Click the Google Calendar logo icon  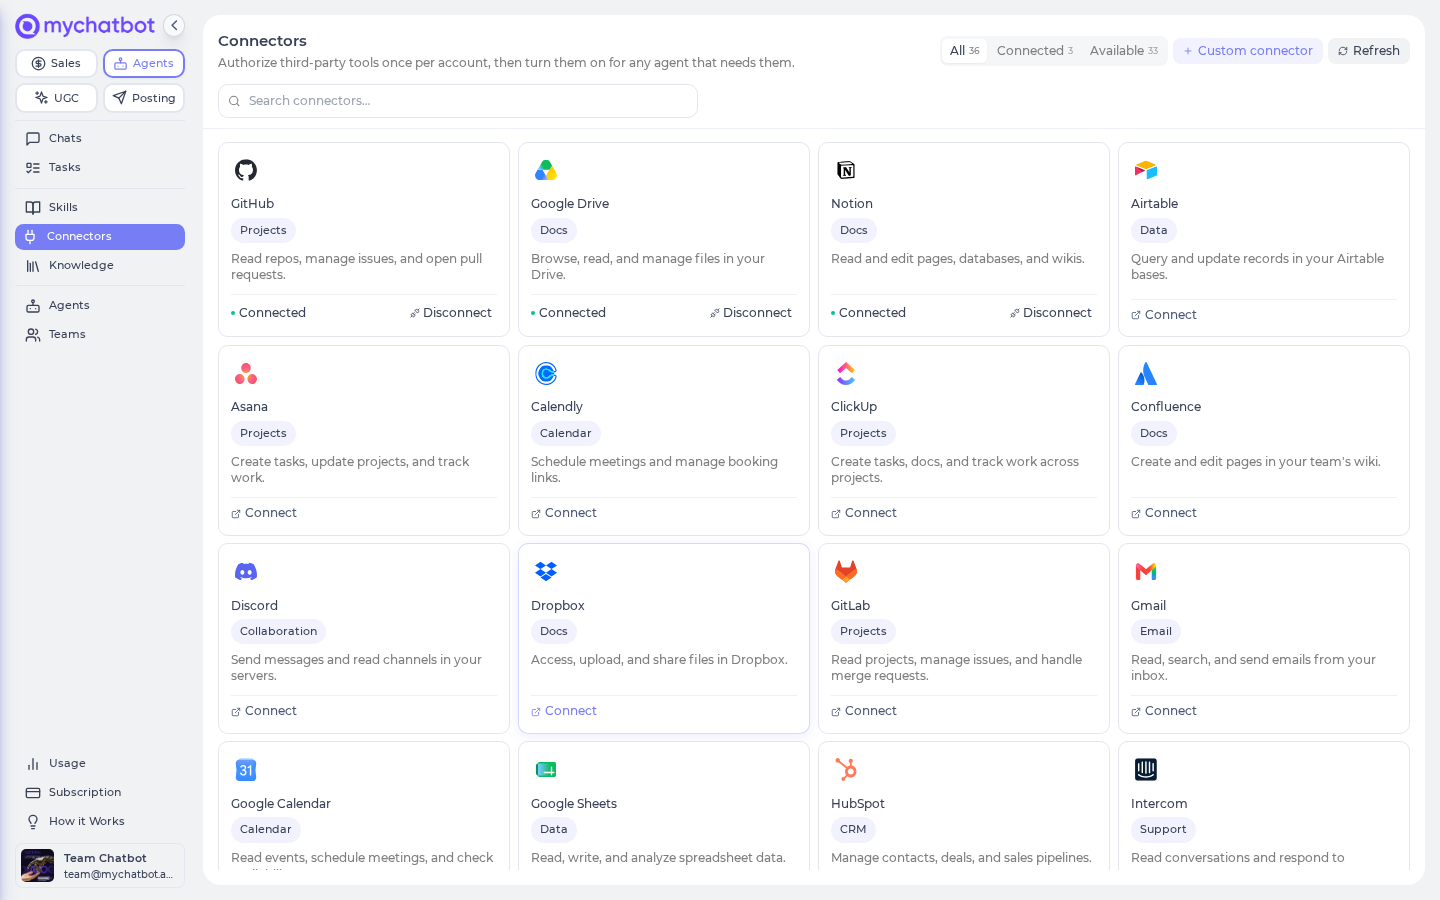point(246,770)
